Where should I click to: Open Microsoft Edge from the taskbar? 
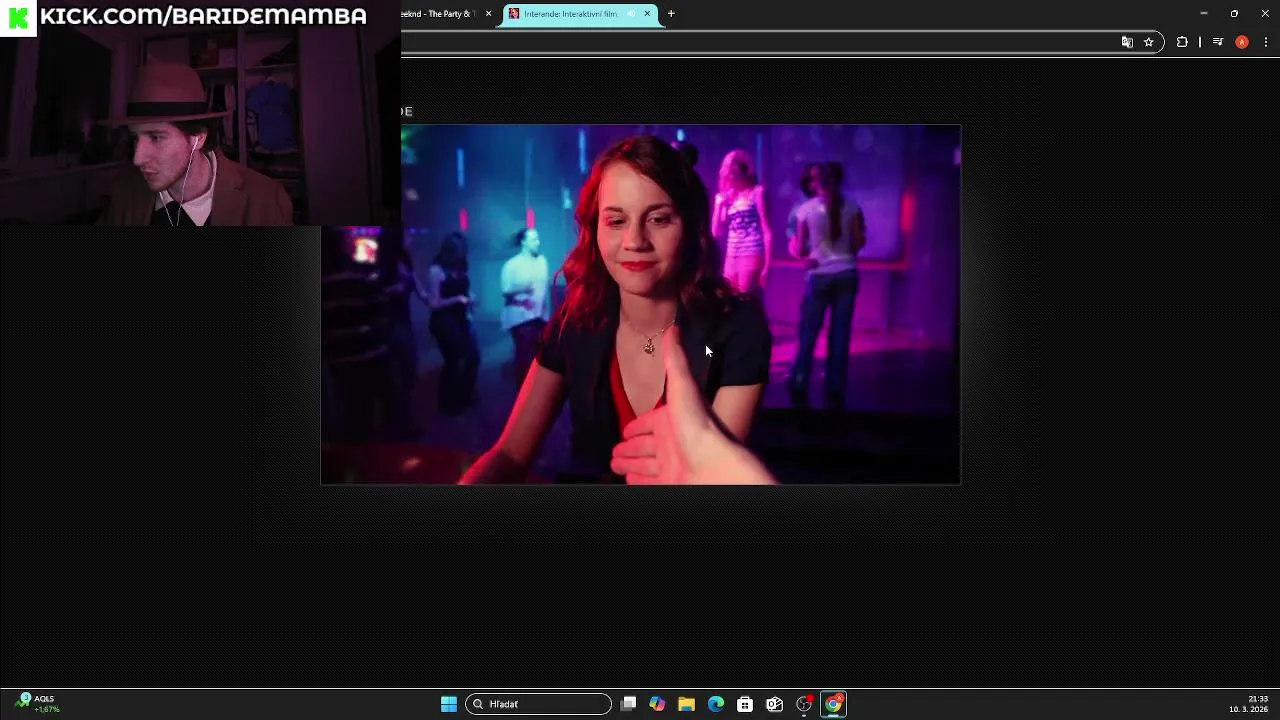(x=716, y=704)
